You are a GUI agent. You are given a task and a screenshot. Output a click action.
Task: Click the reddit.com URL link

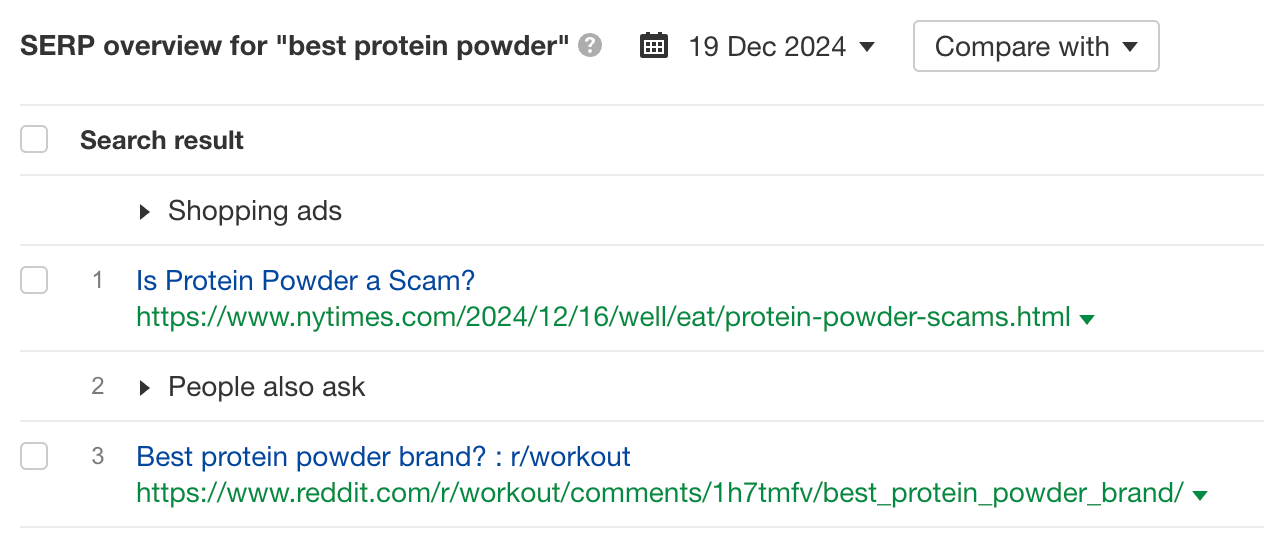(x=660, y=493)
